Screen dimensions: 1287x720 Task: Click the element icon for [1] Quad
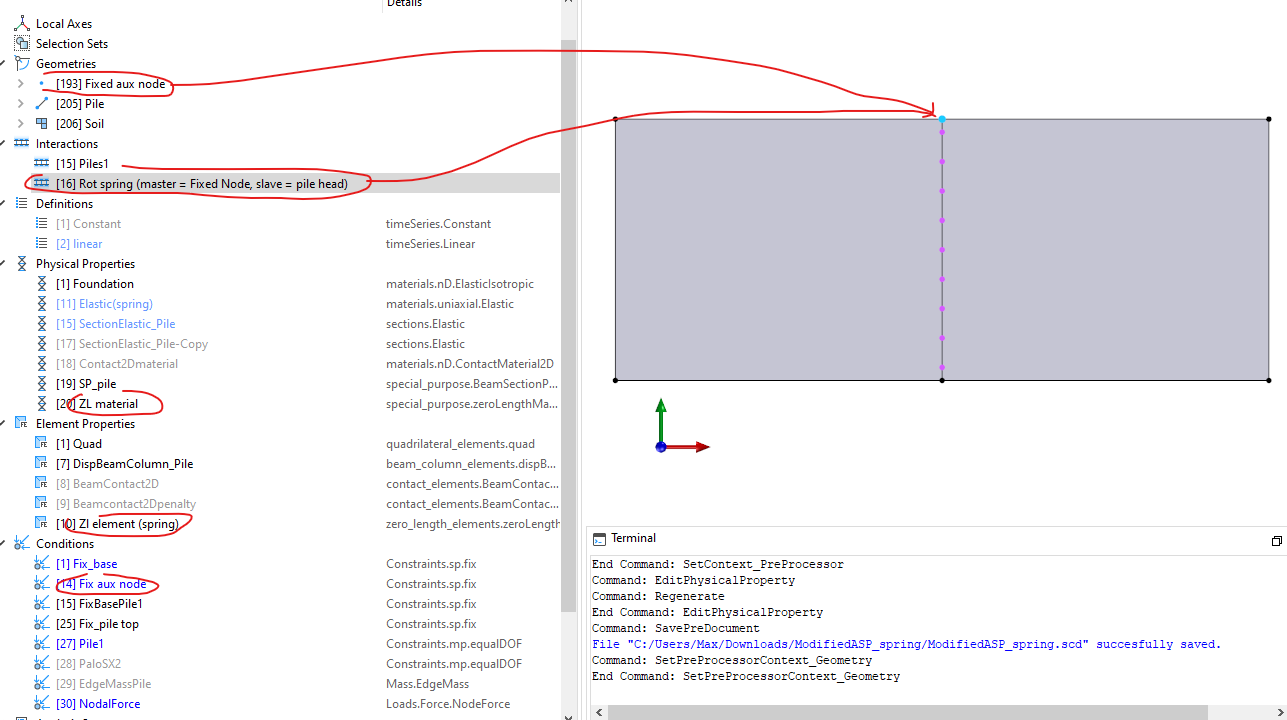(42, 443)
